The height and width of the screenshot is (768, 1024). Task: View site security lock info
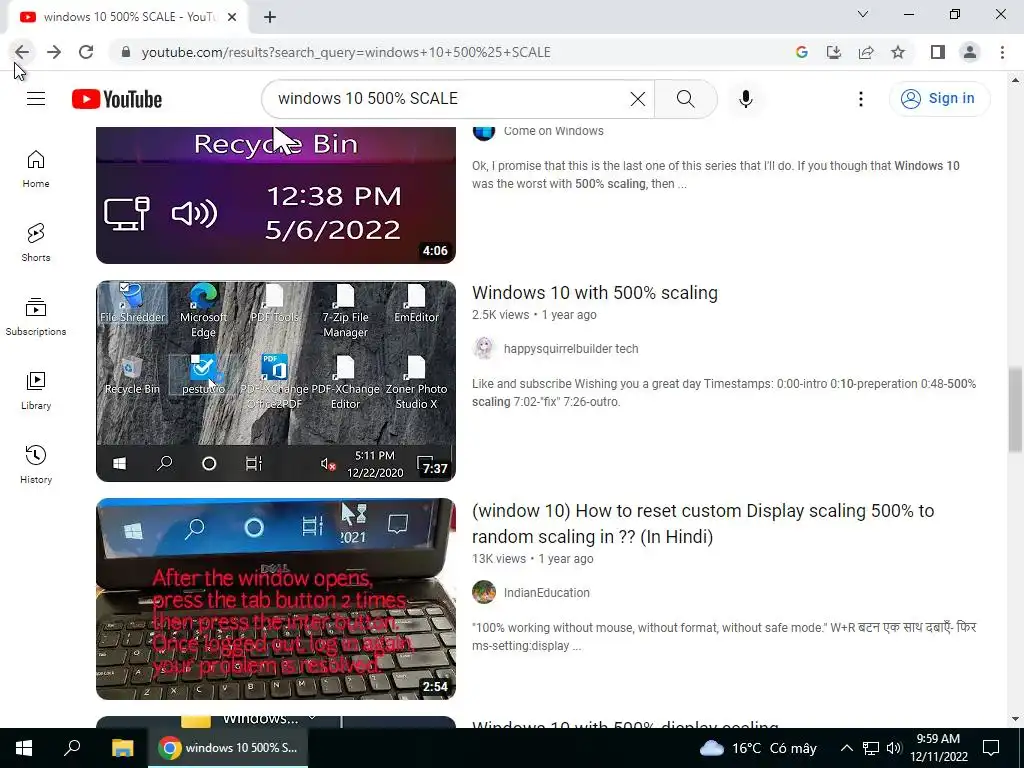pos(126,52)
